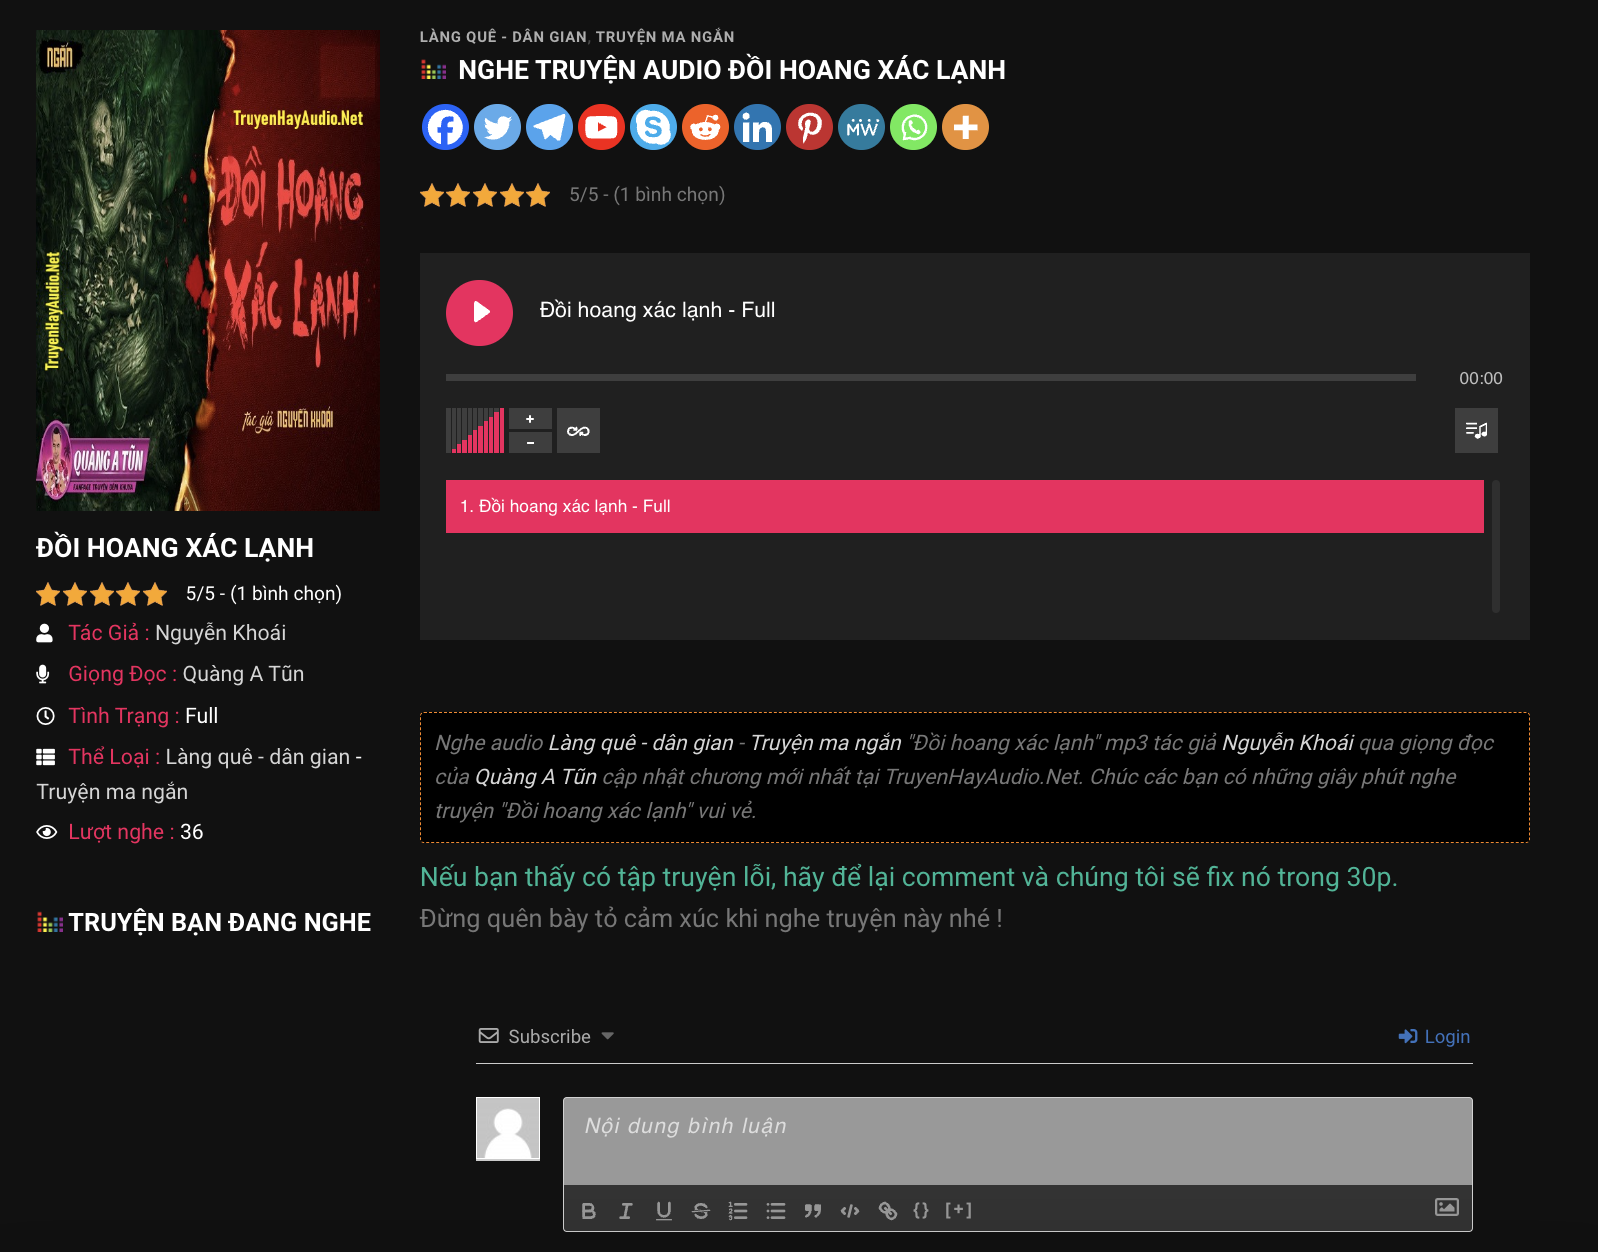Click Truyện ma ngắn in description box
The image size is (1598, 1252).
(x=826, y=743)
